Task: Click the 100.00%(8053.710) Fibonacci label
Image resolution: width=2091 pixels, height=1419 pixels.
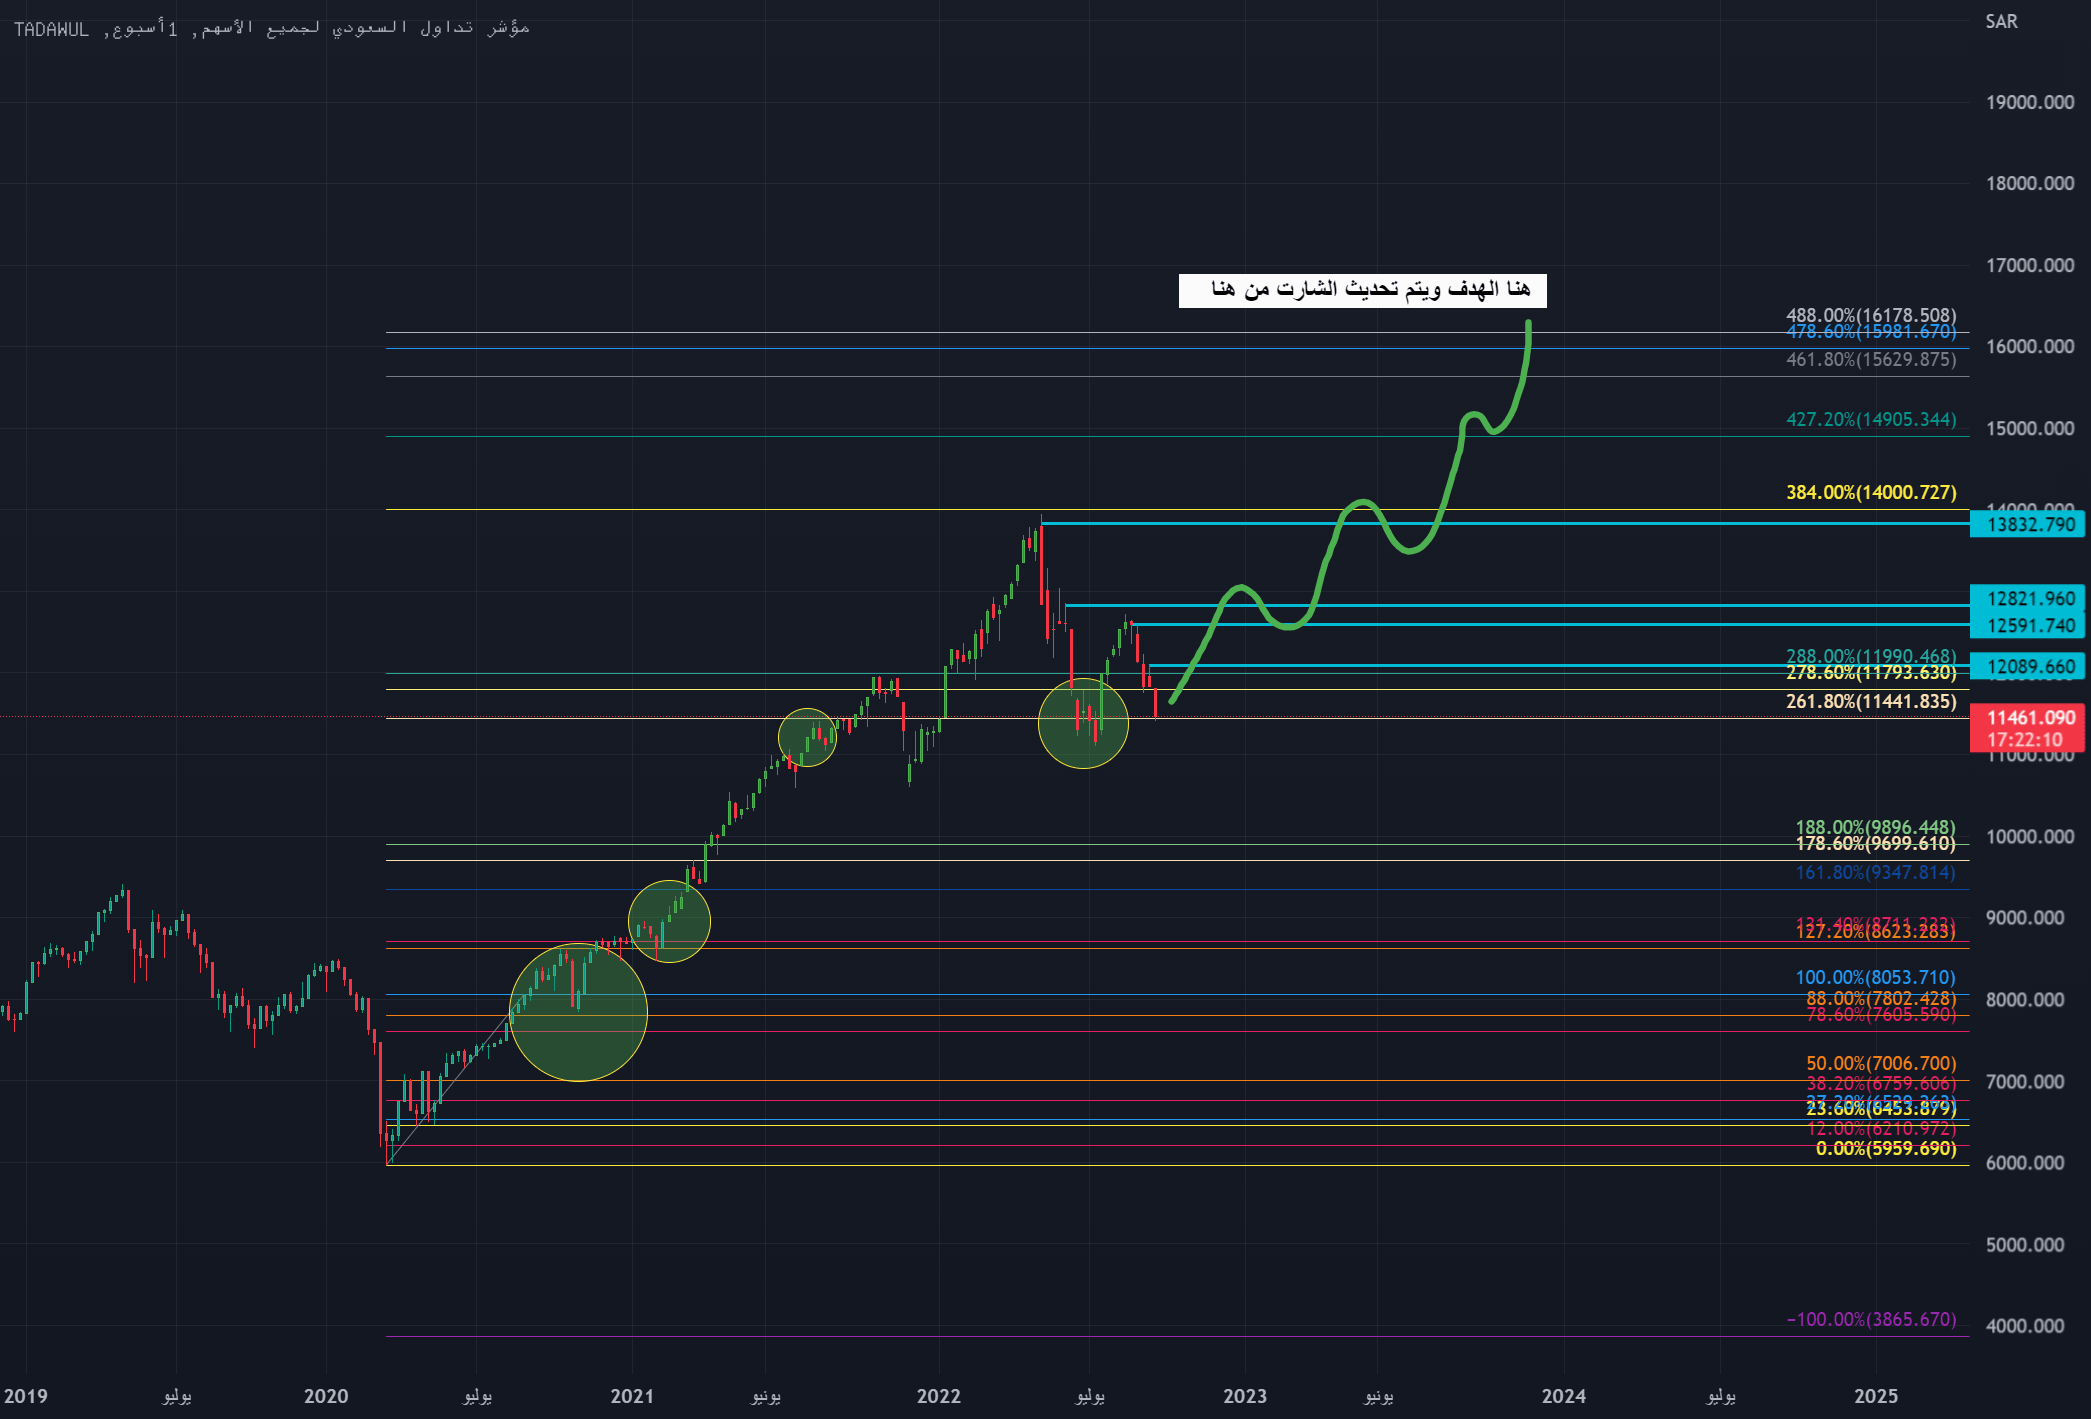Action: coord(1874,977)
